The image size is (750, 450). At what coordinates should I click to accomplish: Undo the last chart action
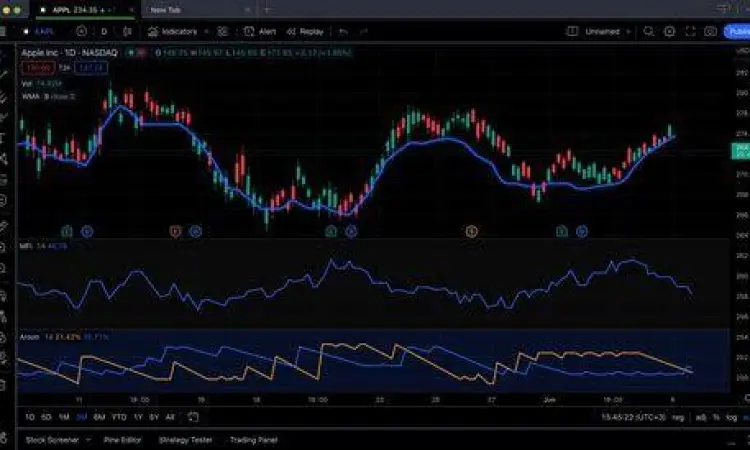point(343,32)
